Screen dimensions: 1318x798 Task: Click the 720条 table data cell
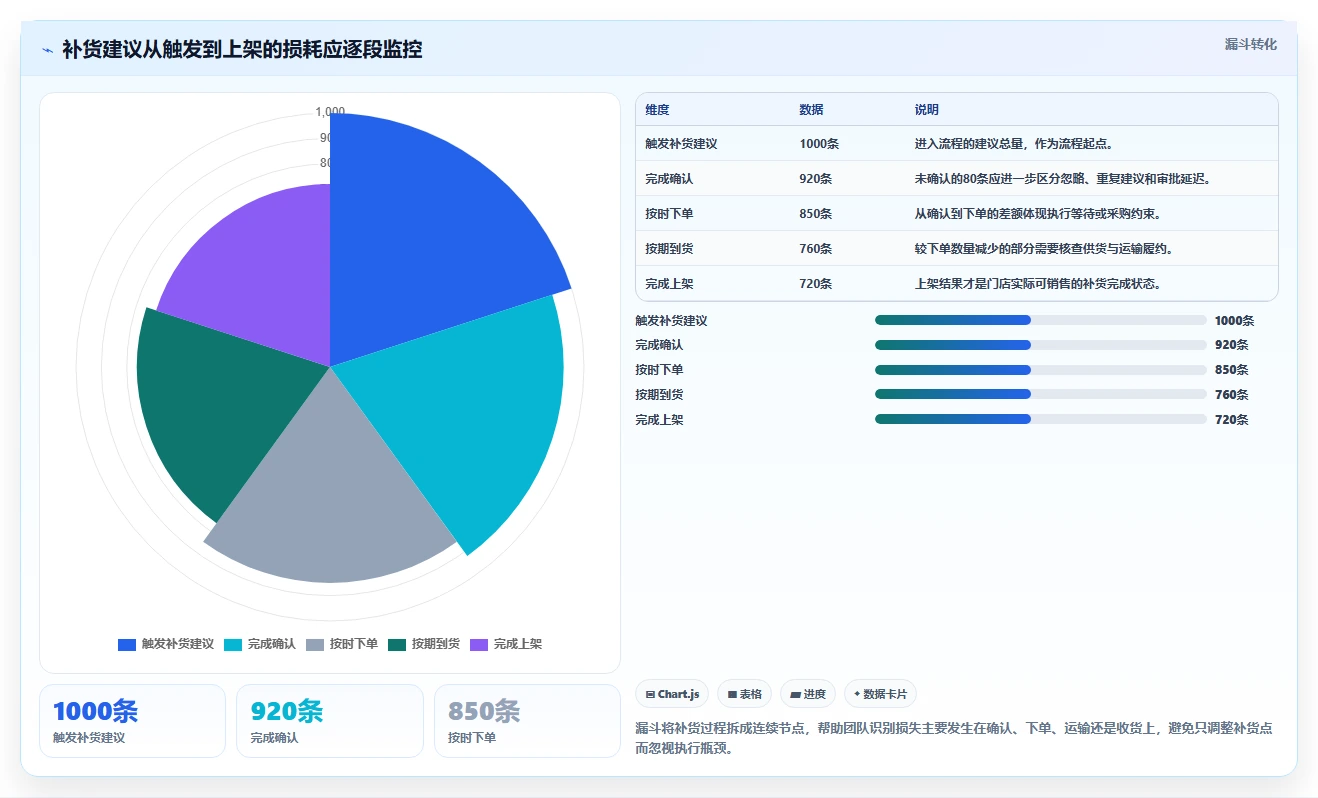816,284
